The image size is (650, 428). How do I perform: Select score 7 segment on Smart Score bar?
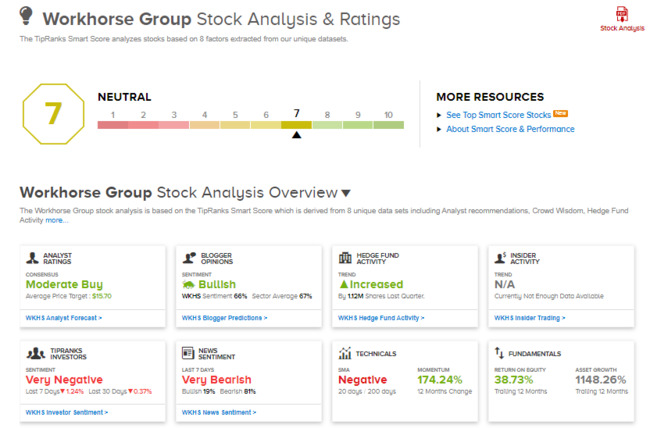296,125
